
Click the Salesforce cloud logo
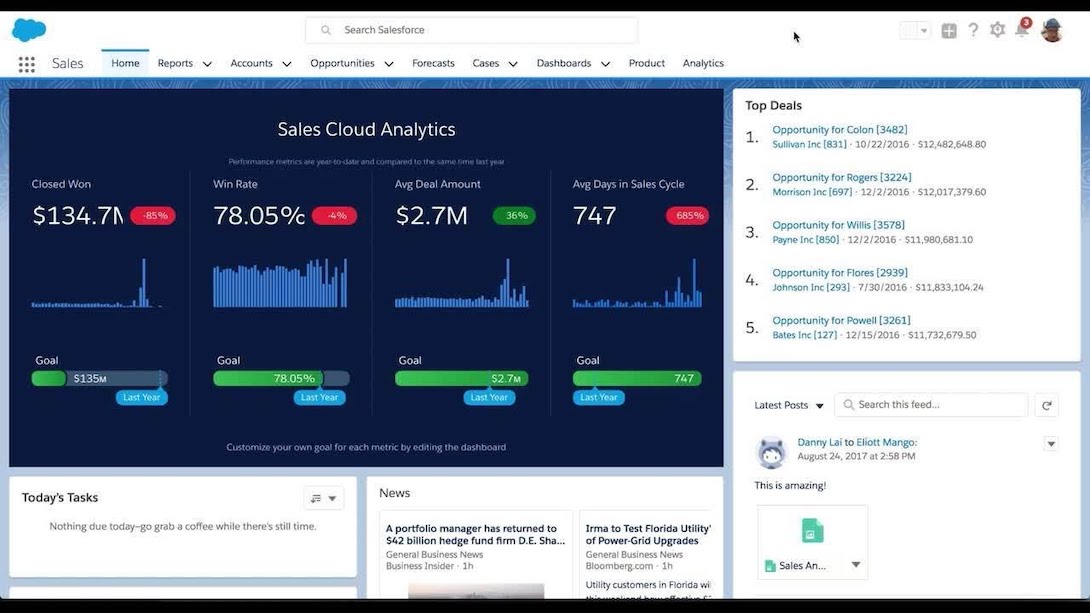[29, 30]
